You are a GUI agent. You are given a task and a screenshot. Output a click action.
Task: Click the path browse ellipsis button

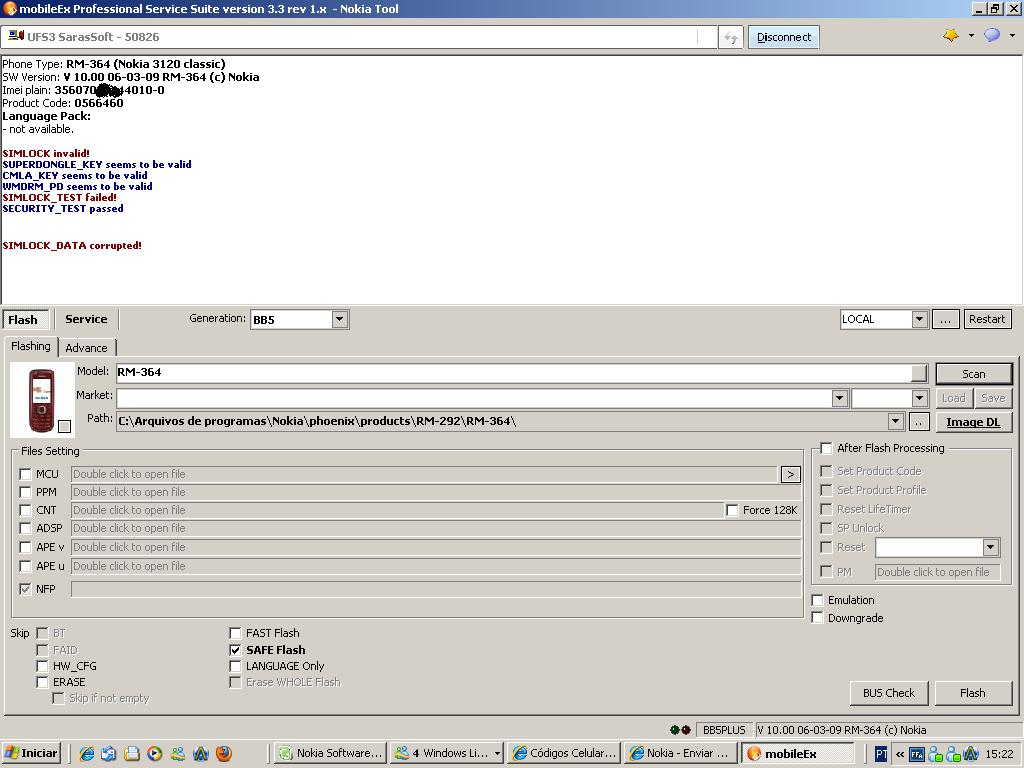click(919, 423)
